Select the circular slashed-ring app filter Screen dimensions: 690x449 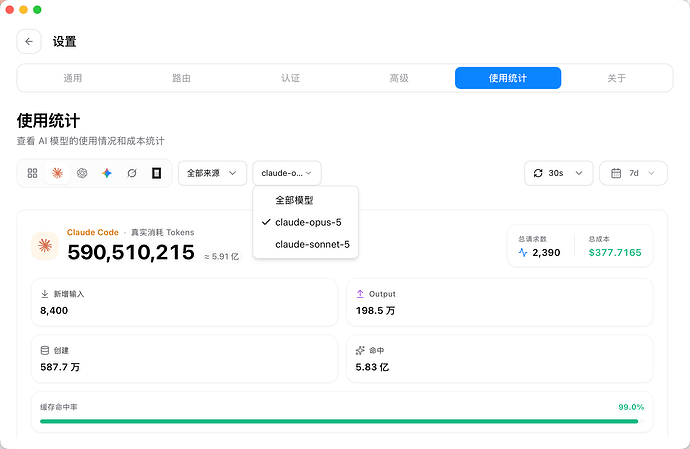tap(132, 173)
